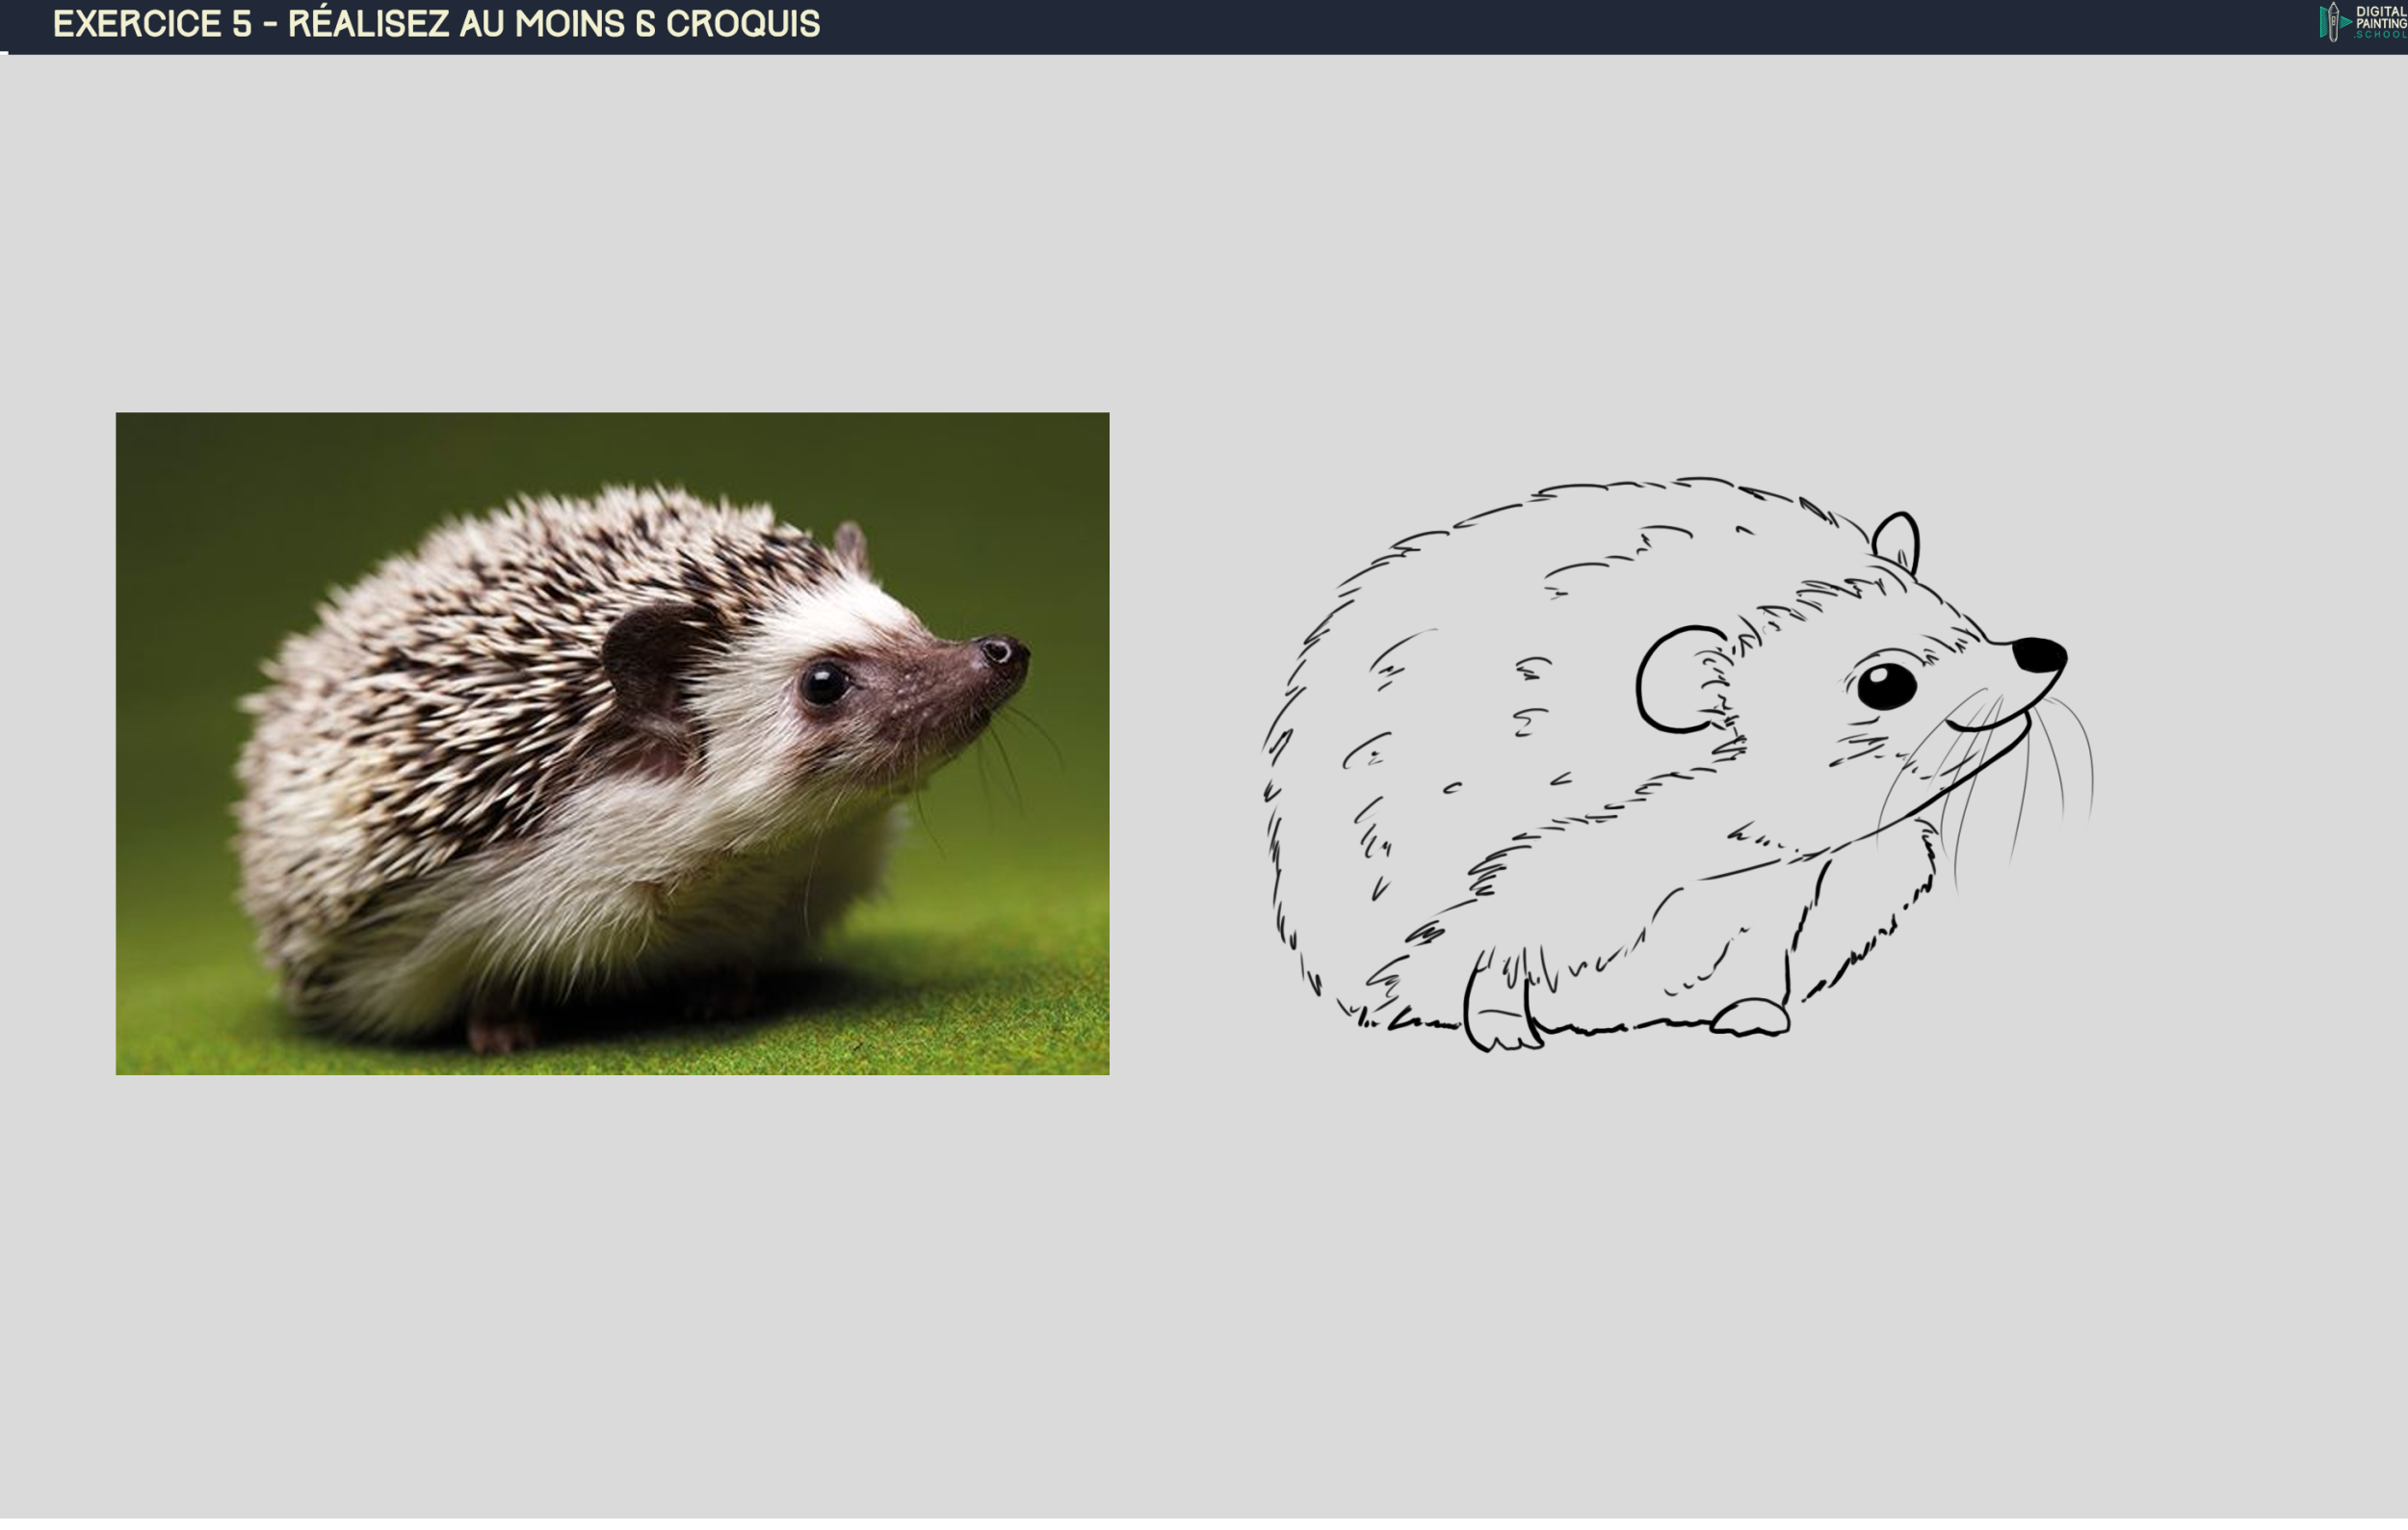Click the front paw of the sketch
2408x1530 pixels.
[1750, 1018]
